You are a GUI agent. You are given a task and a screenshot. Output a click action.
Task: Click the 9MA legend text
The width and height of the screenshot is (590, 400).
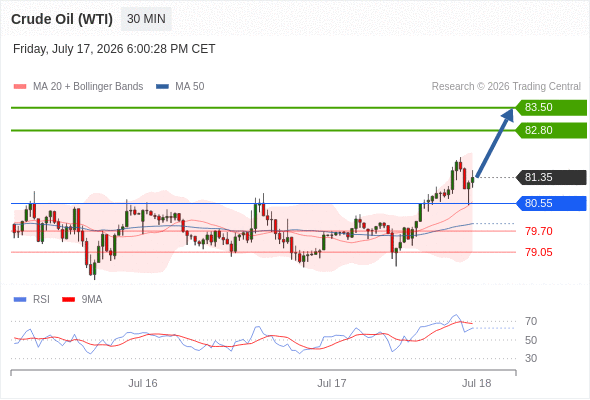pyautogui.click(x=92, y=300)
